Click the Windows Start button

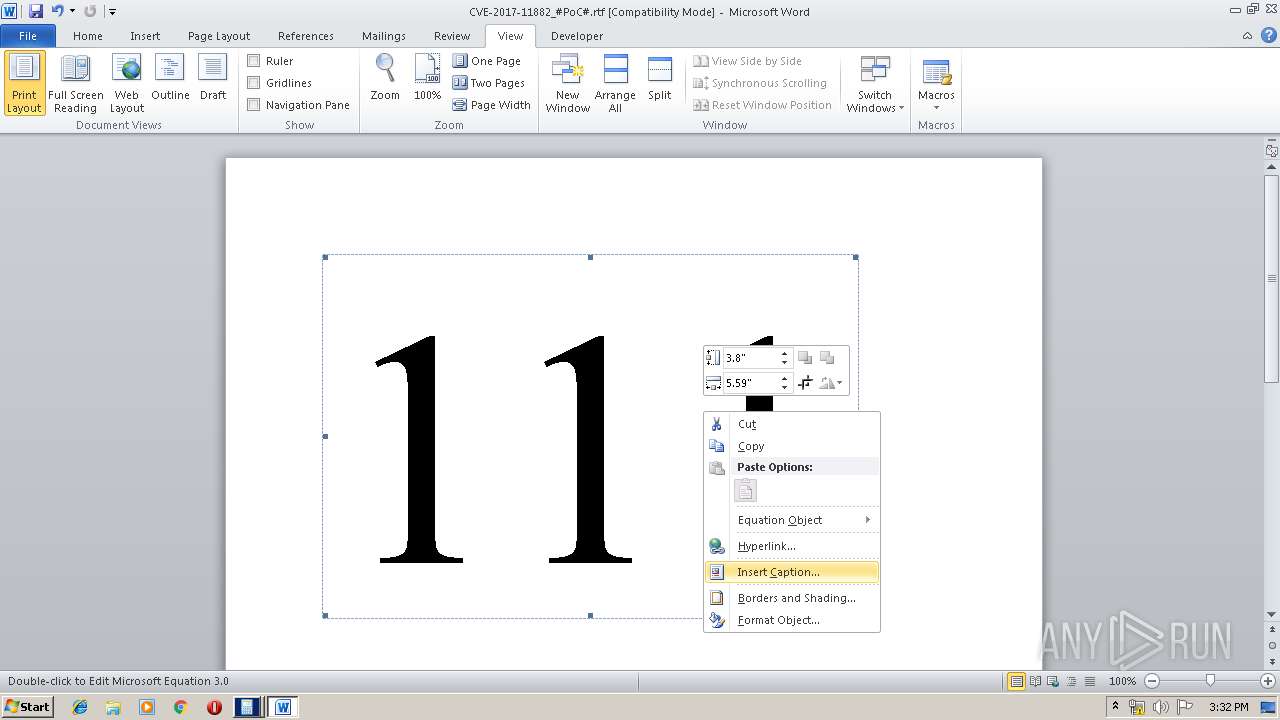tap(28, 707)
